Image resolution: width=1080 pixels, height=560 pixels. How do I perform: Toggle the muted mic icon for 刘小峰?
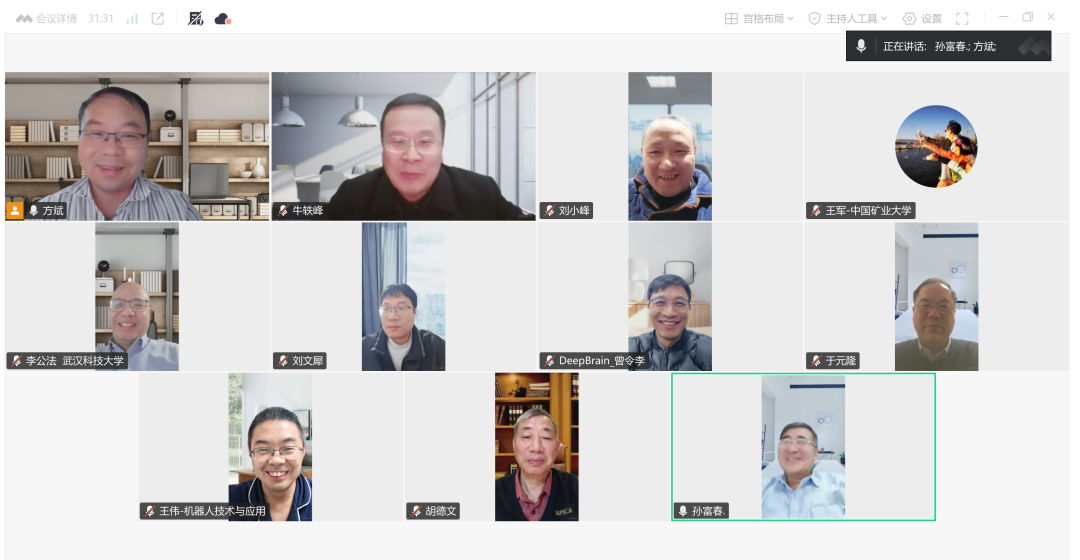click(550, 211)
